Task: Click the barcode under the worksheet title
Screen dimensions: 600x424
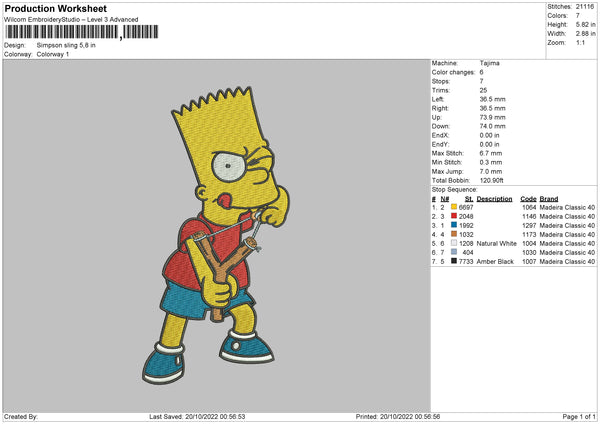Action: click(x=82, y=32)
